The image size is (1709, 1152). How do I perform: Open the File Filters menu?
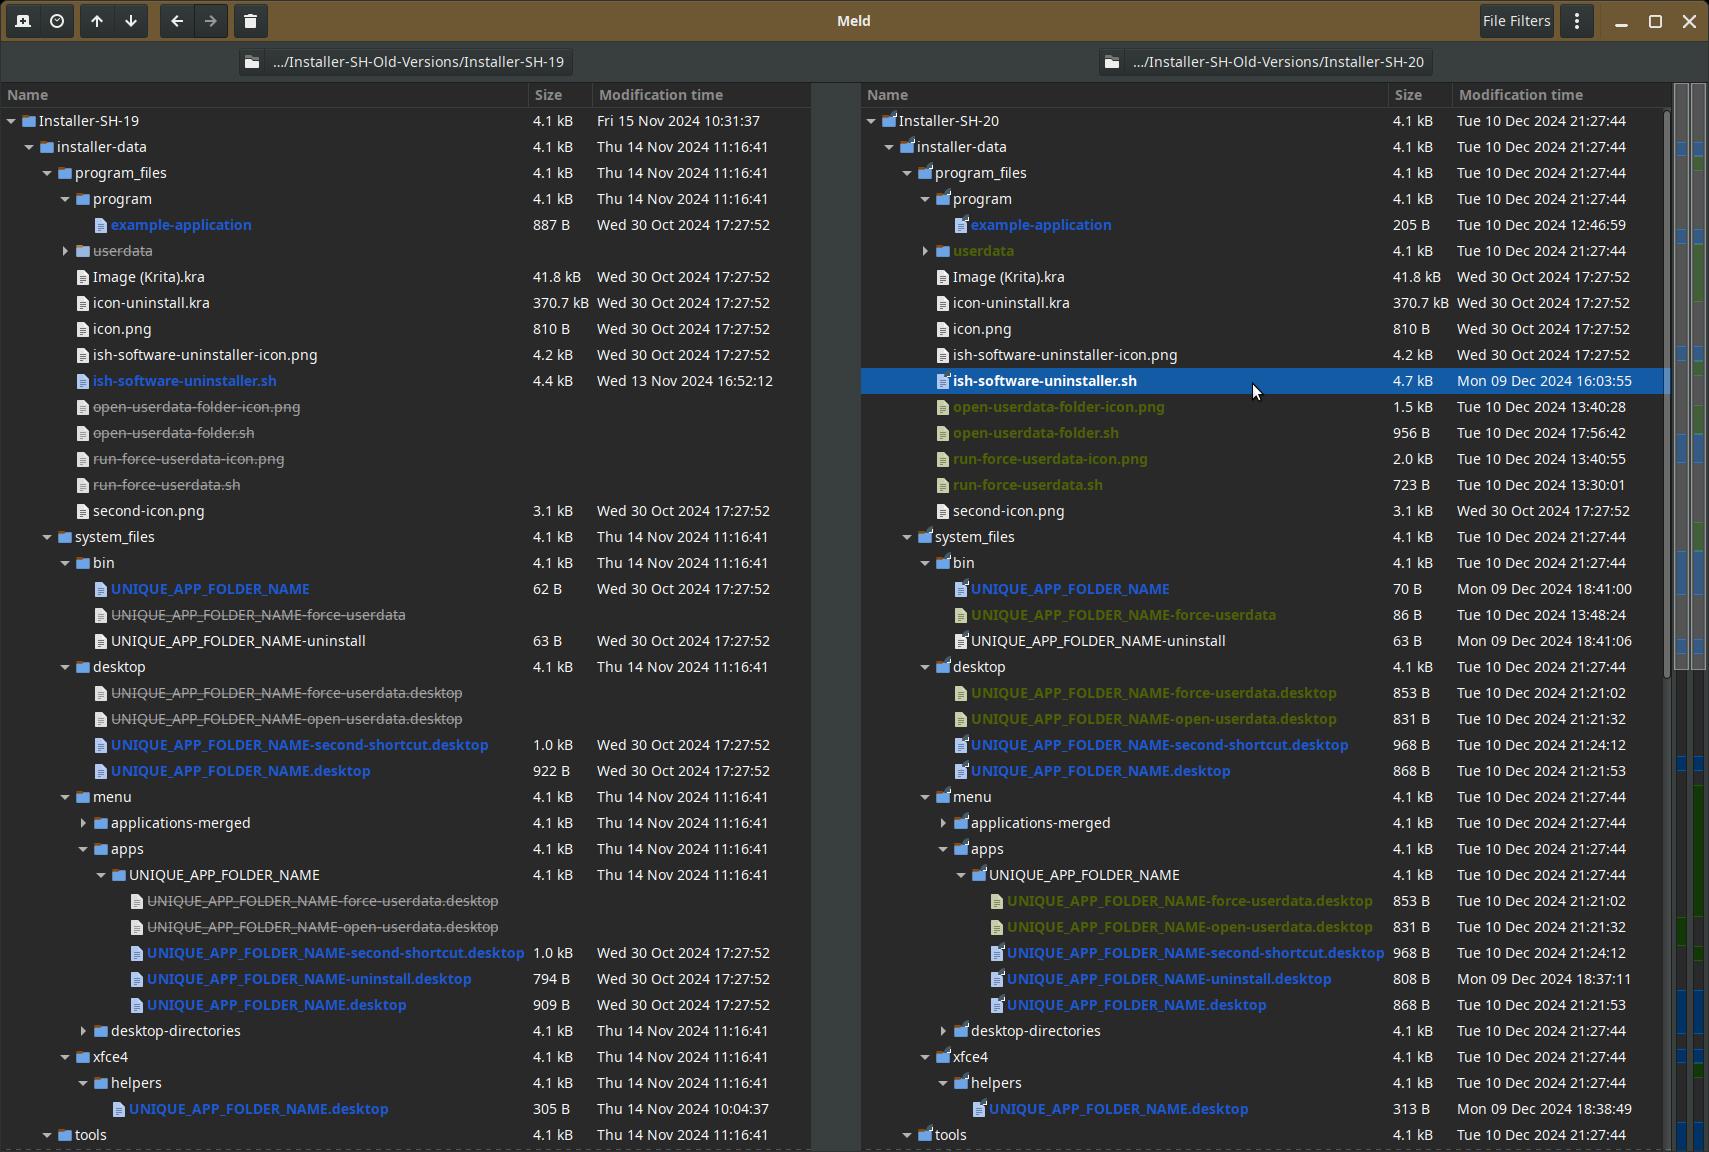tap(1516, 21)
